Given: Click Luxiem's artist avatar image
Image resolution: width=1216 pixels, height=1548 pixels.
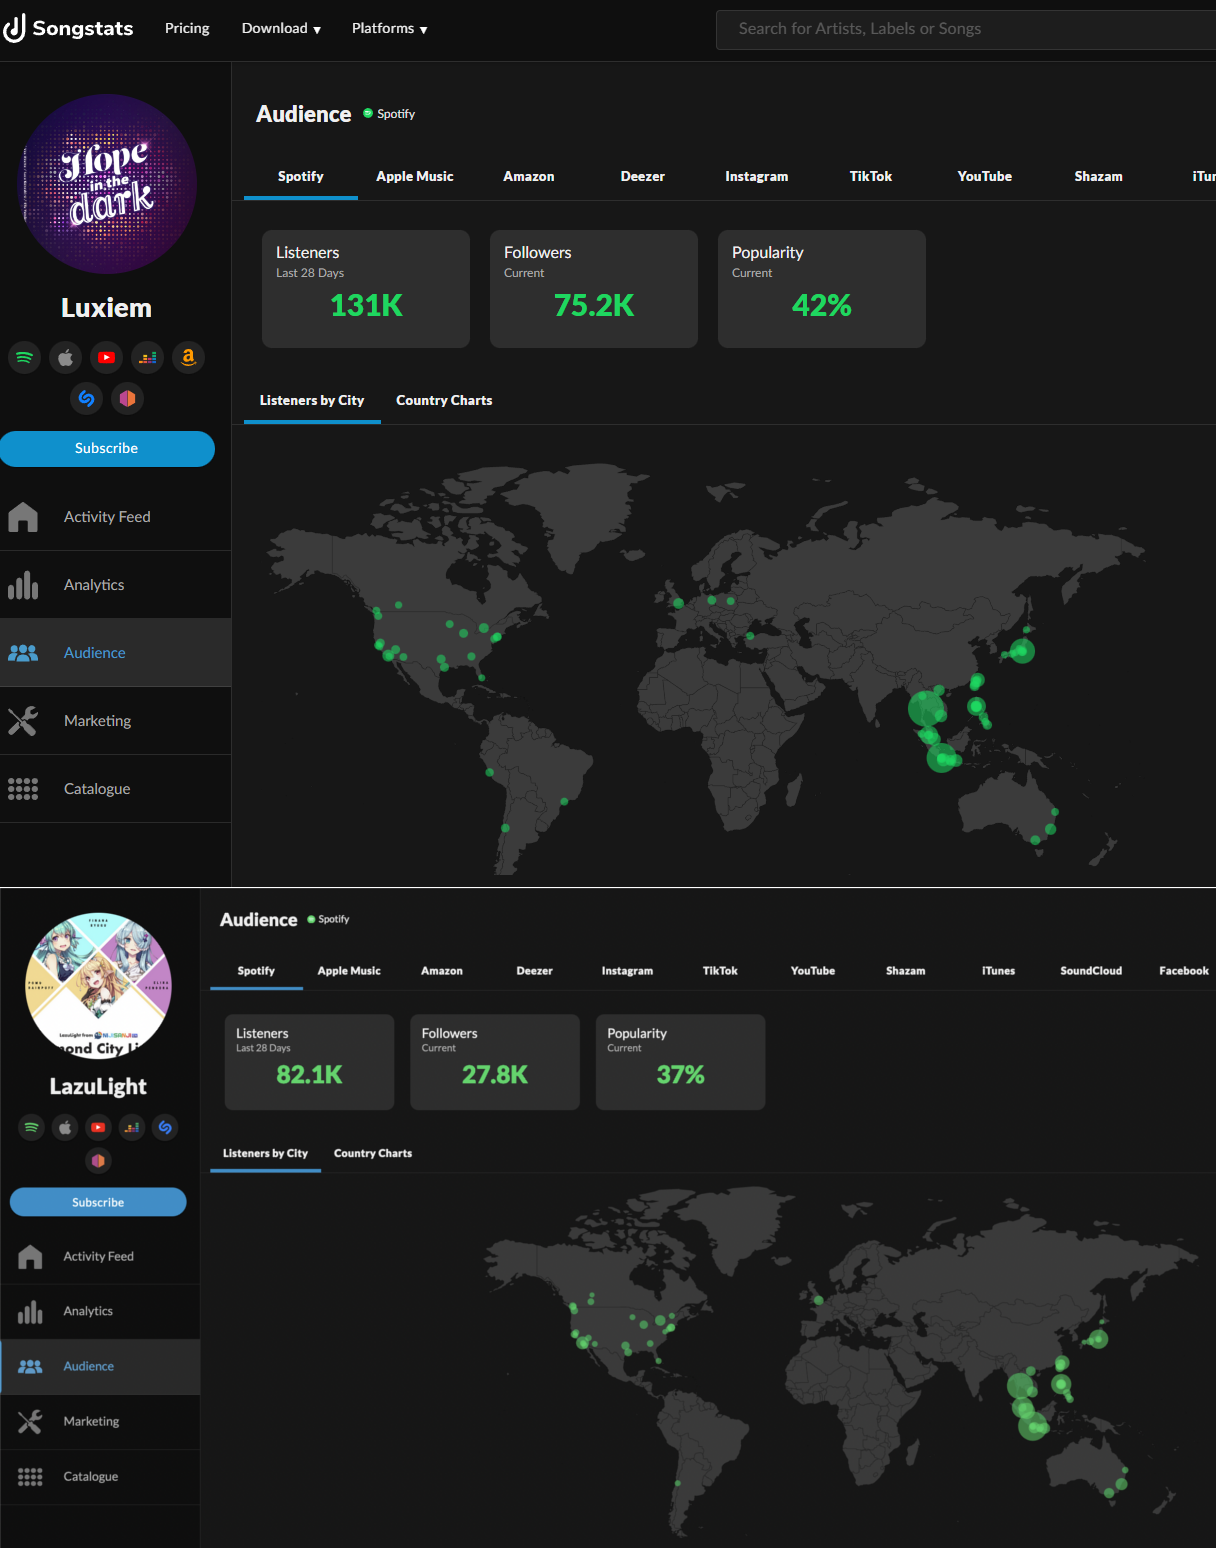Looking at the screenshot, I should tap(107, 184).
